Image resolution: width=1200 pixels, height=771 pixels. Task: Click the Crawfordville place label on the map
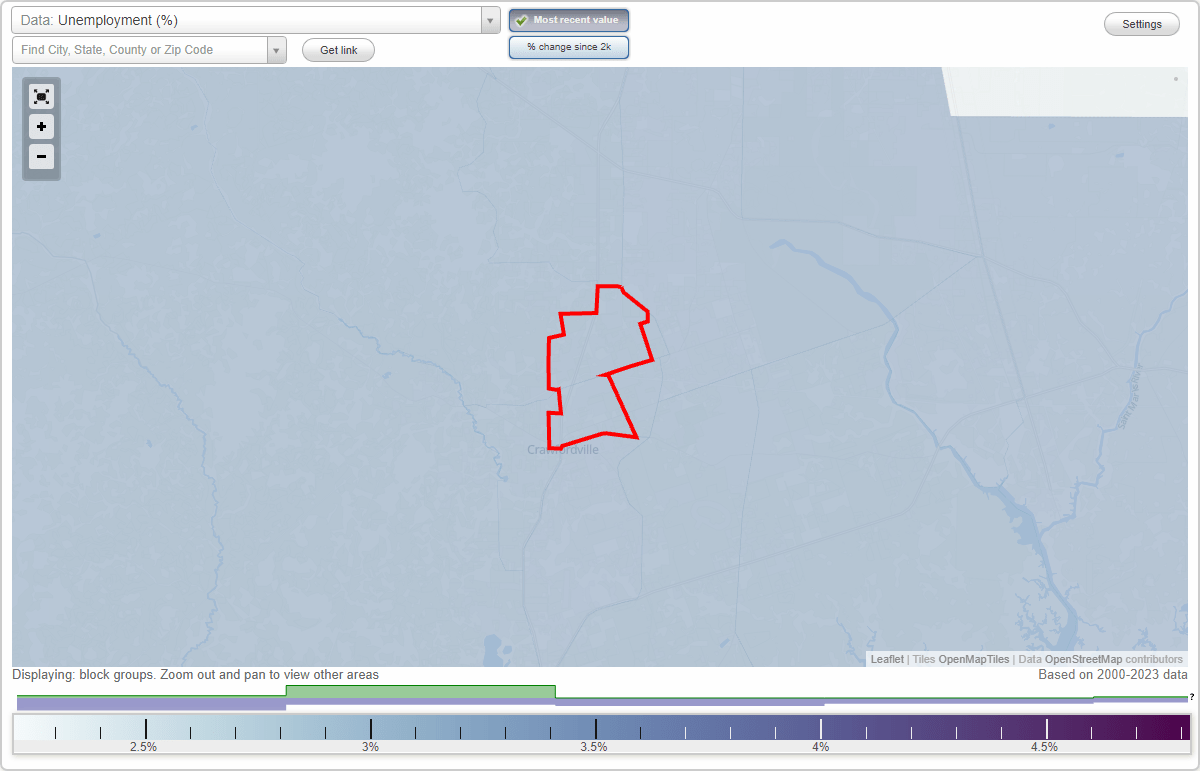pos(562,449)
